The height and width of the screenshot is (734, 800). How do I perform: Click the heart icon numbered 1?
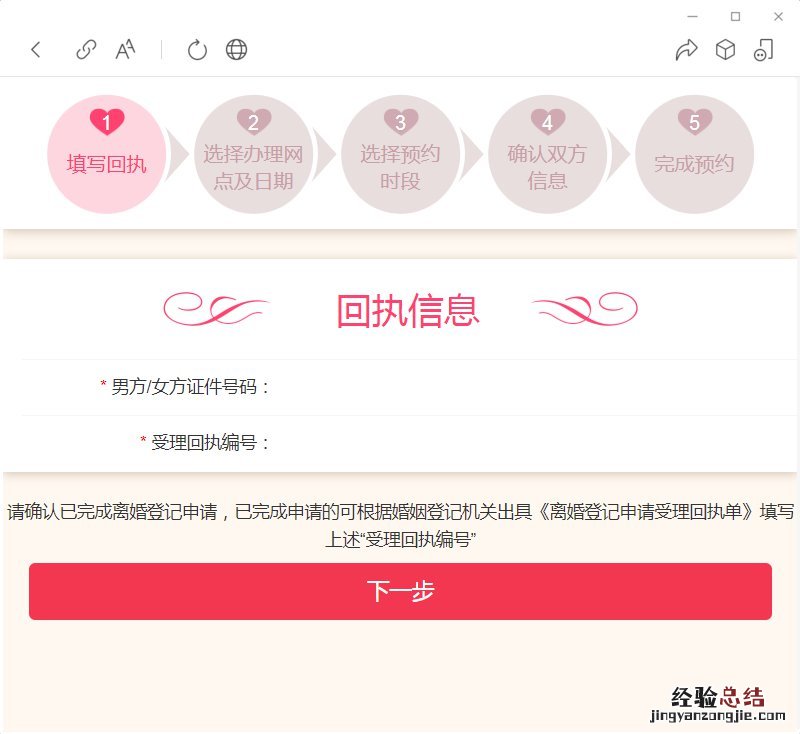point(107,121)
